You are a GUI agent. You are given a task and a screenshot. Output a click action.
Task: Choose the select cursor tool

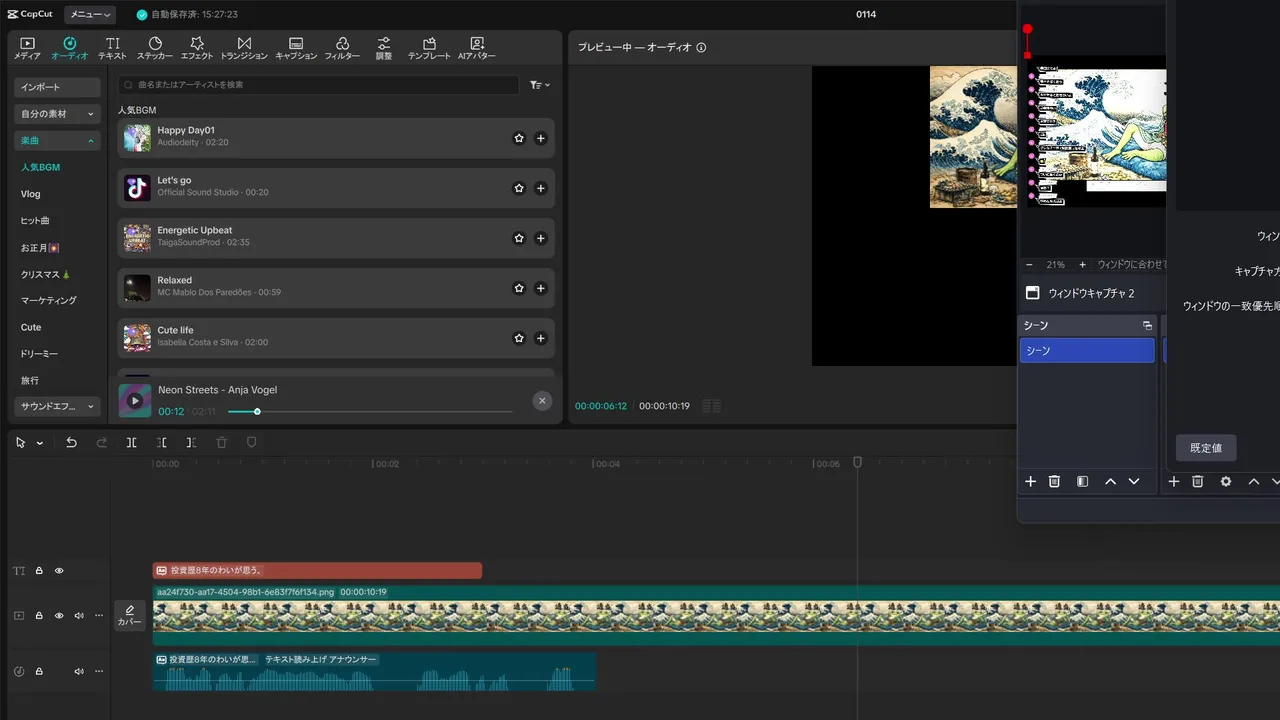(21, 442)
